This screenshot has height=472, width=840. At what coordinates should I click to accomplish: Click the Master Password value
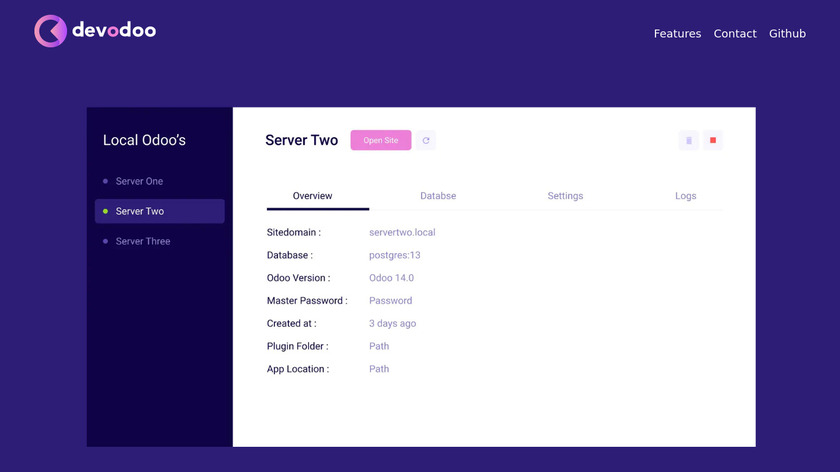[x=391, y=301]
